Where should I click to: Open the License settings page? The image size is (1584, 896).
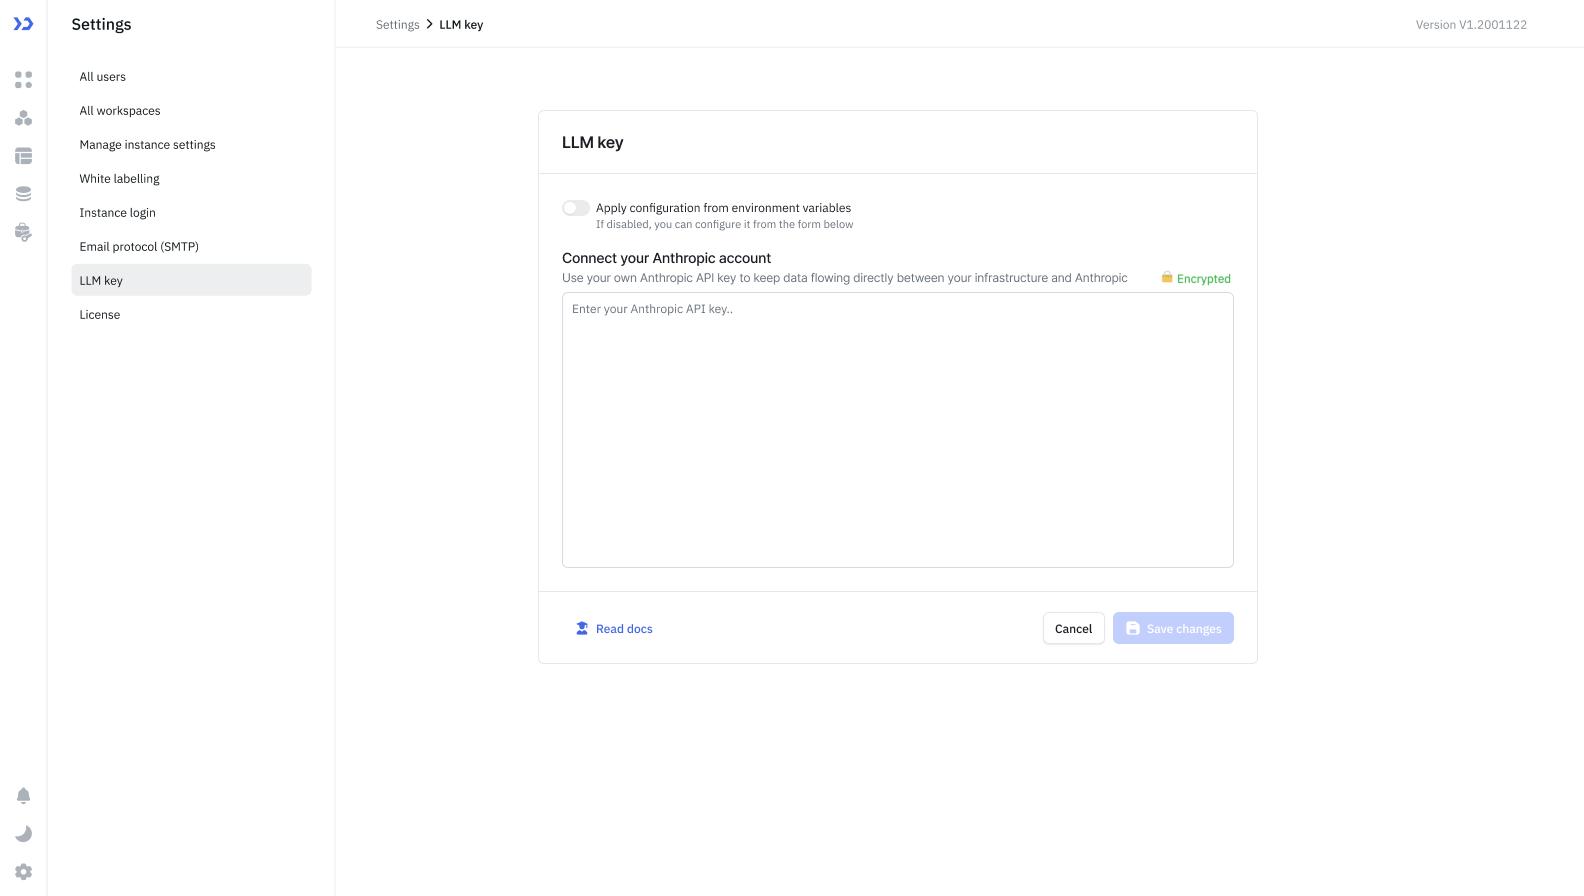coord(100,315)
